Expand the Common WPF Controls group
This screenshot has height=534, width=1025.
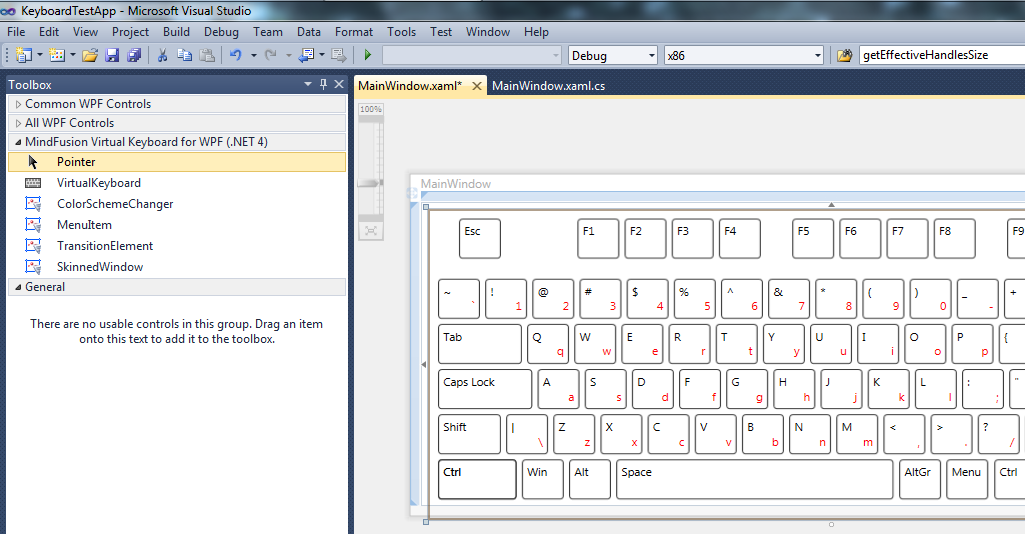pos(18,104)
